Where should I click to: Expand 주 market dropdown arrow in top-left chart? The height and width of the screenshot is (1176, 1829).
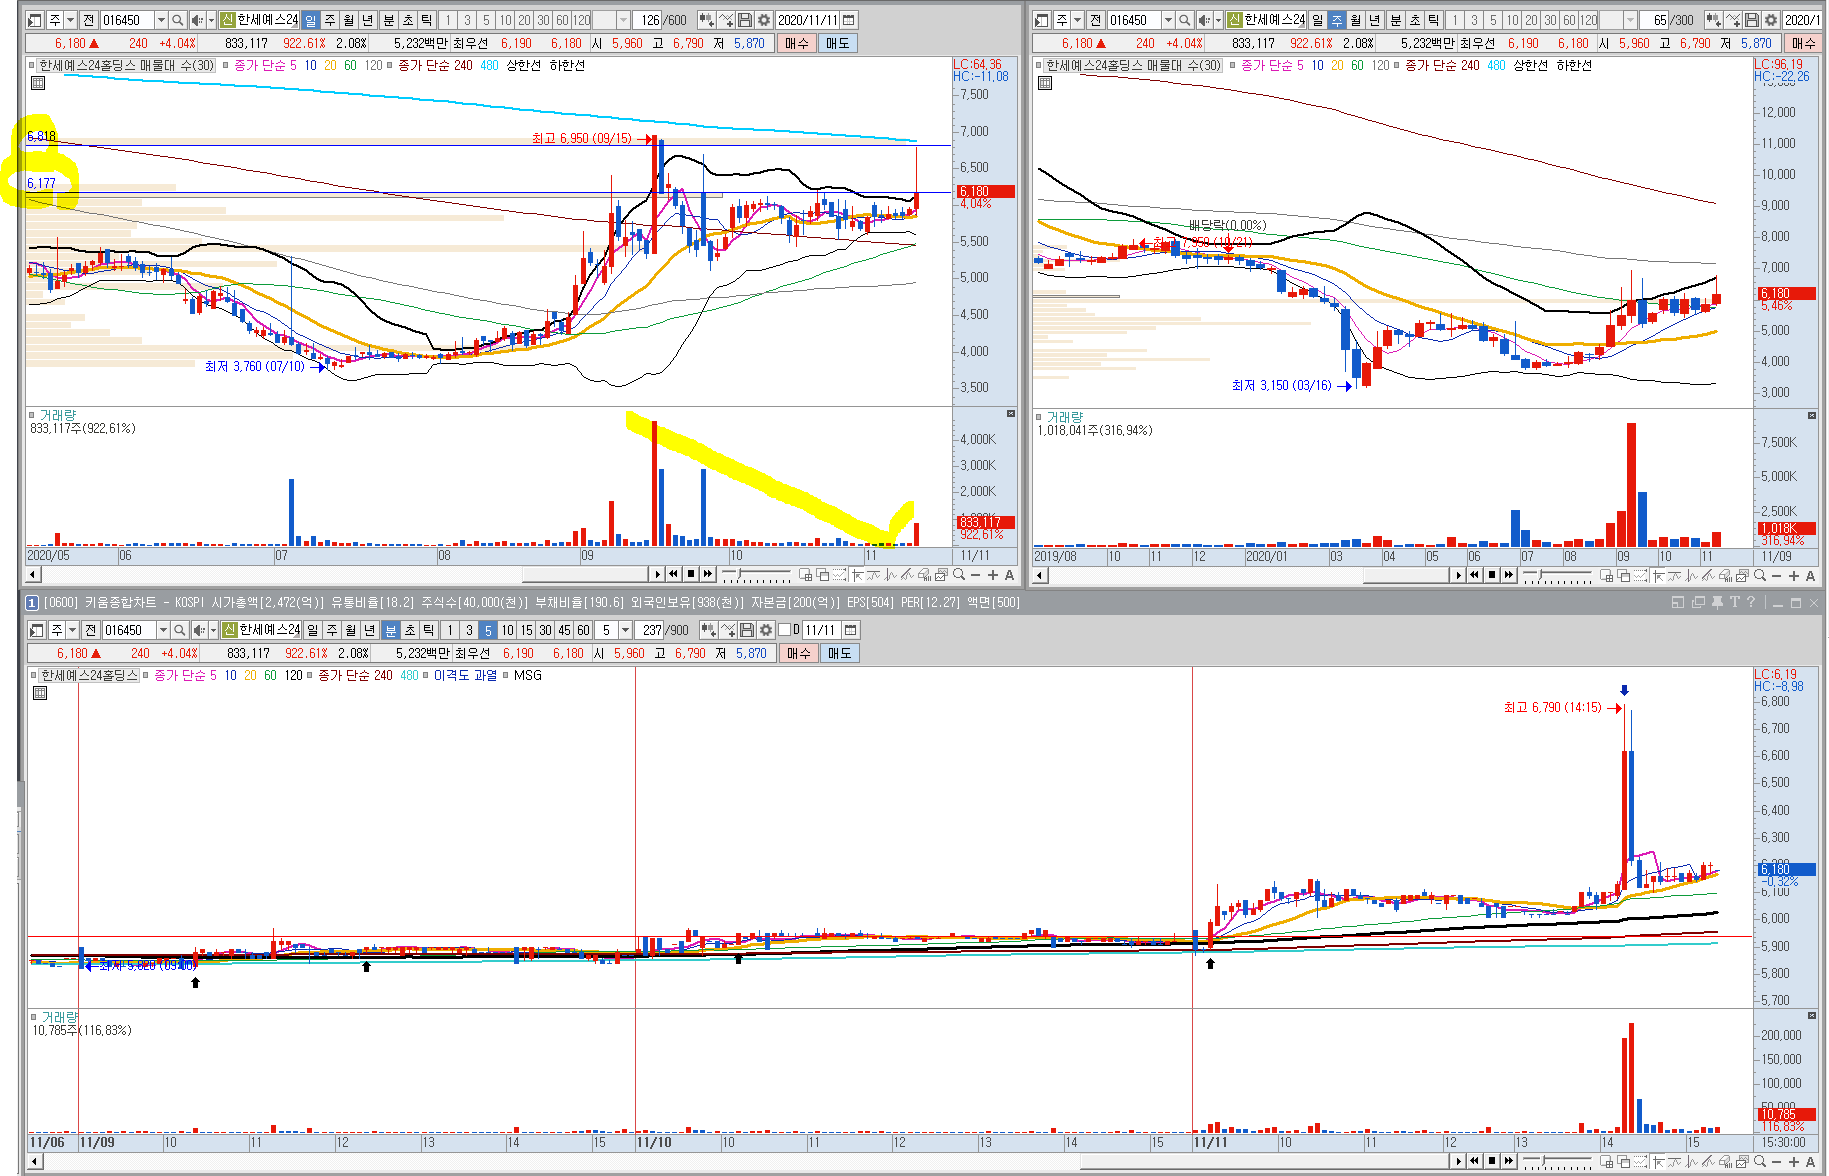click(x=70, y=20)
